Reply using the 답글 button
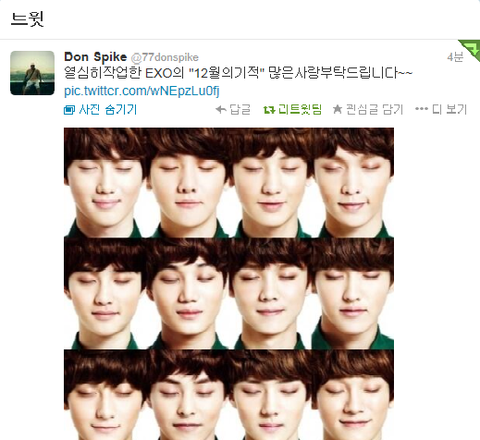This screenshot has width=480, height=440. (x=240, y=109)
